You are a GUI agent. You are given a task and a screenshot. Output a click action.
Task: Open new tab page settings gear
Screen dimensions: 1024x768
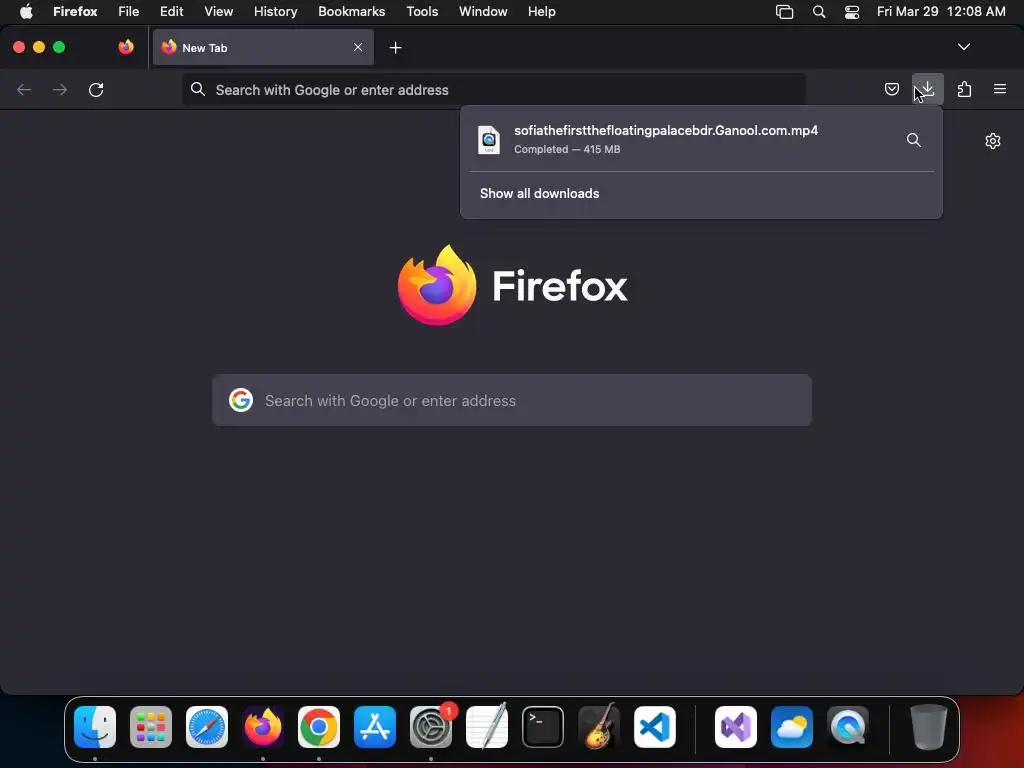point(993,141)
